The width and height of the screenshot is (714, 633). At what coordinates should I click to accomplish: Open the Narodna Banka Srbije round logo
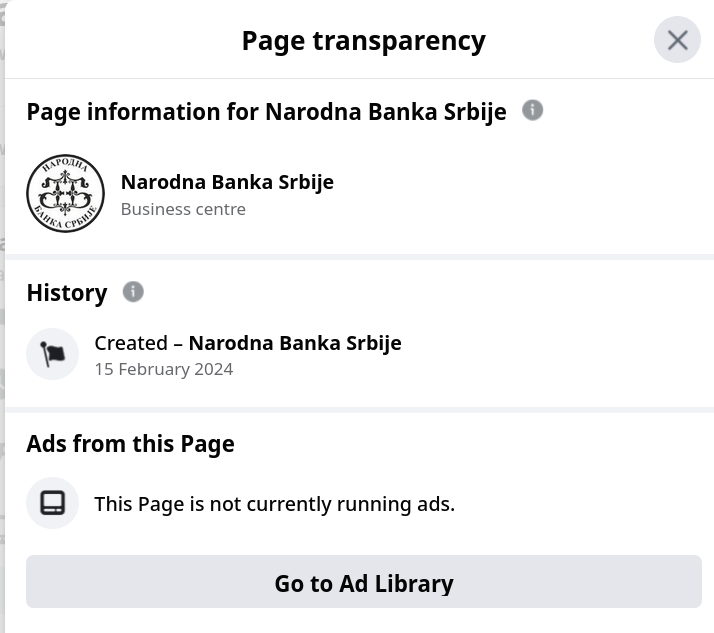click(66, 193)
